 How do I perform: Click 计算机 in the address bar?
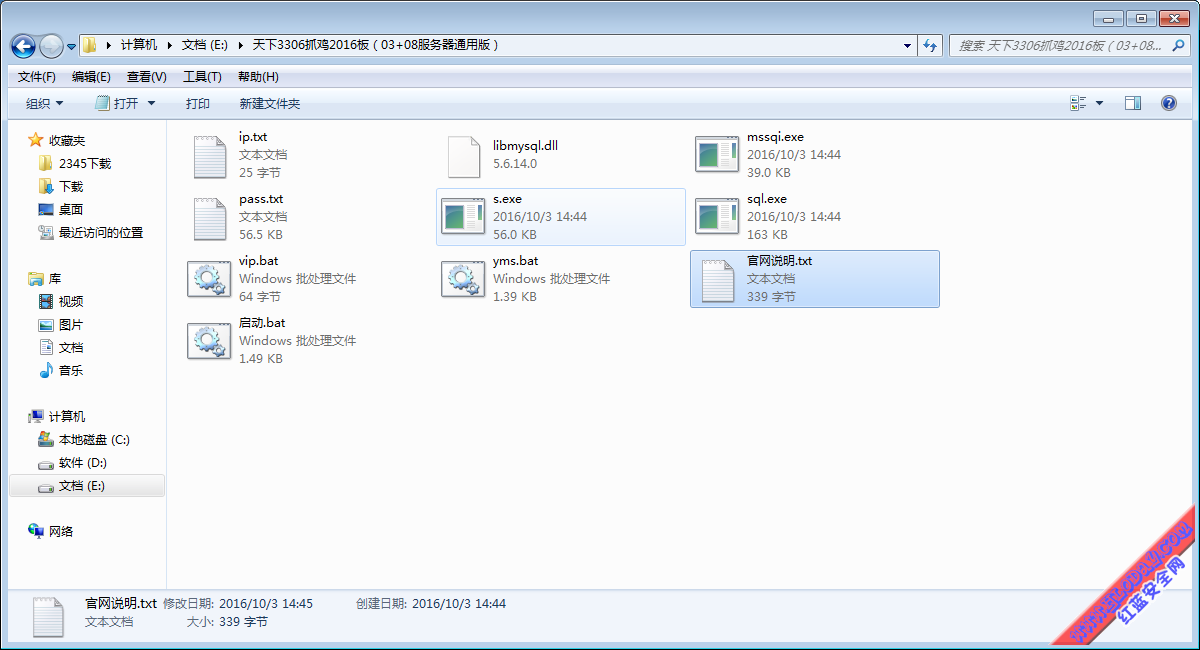pyautogui.click(x=139, y=45)
